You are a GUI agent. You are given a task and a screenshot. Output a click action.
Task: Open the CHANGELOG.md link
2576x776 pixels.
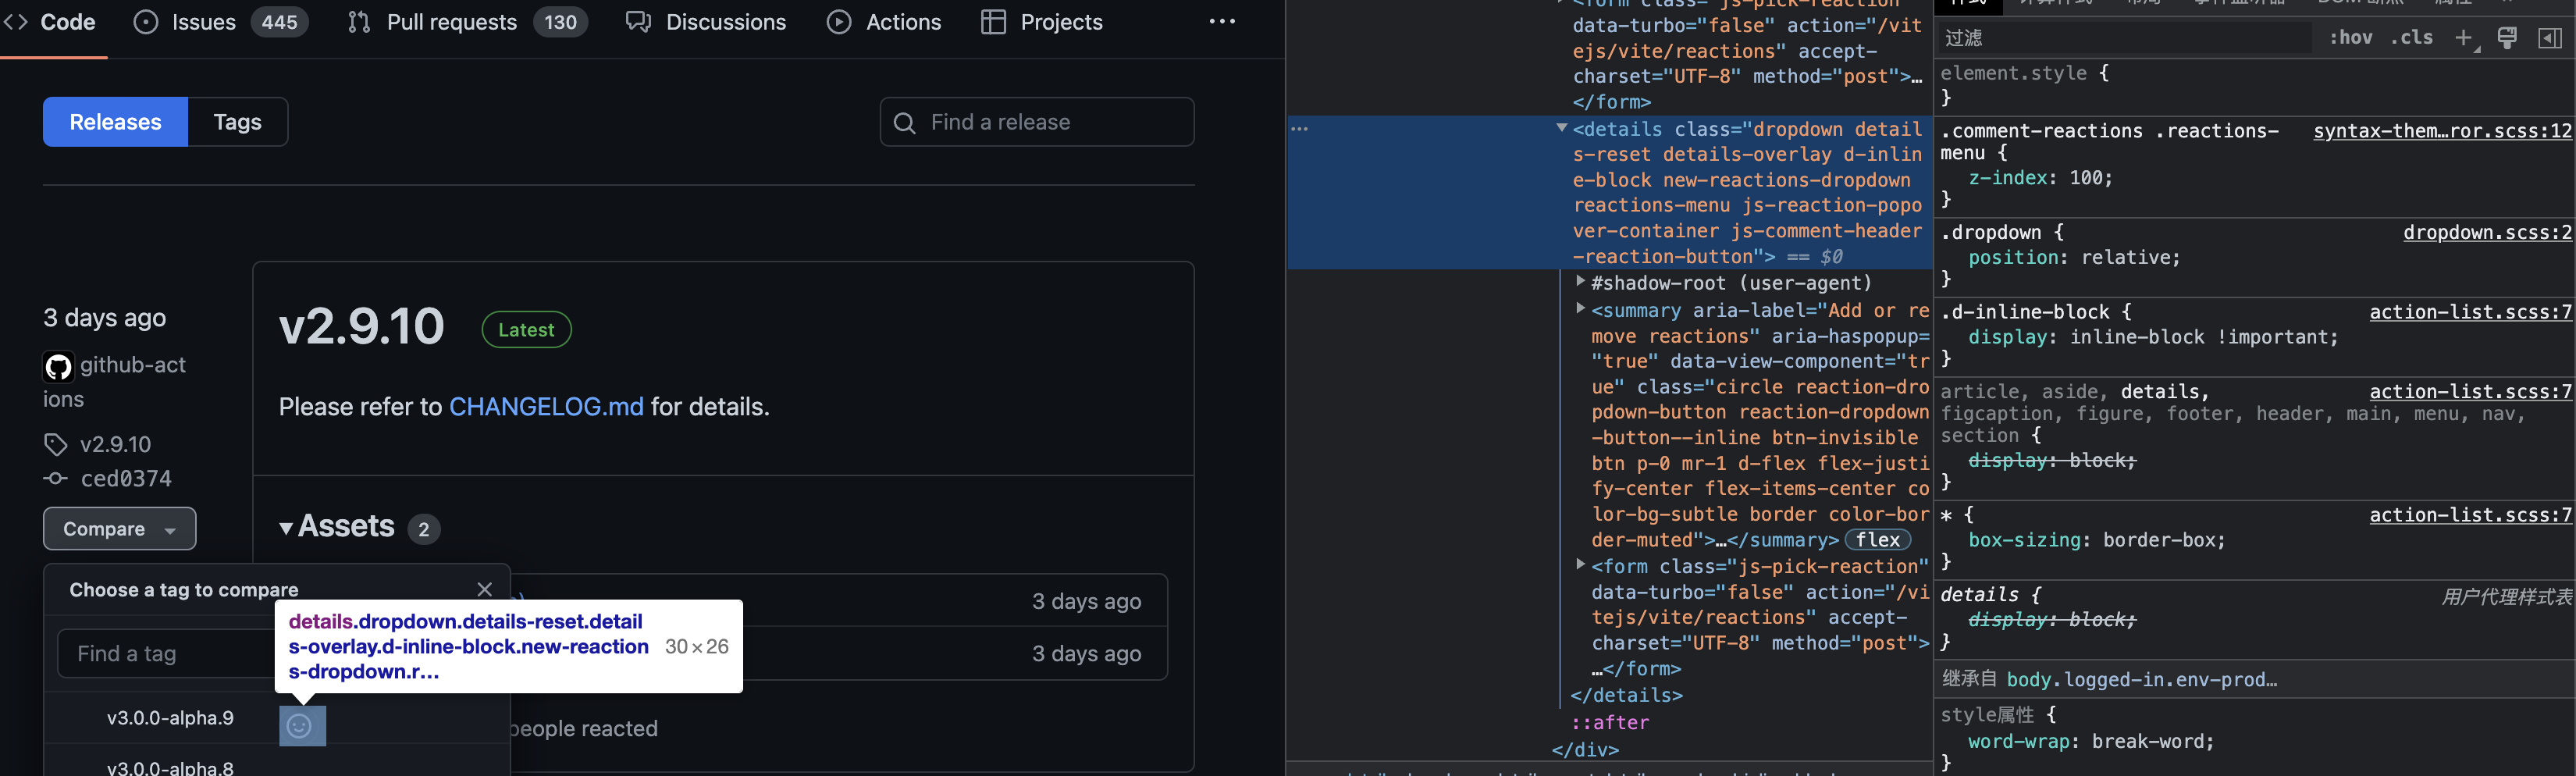click(x=546, y=407)
